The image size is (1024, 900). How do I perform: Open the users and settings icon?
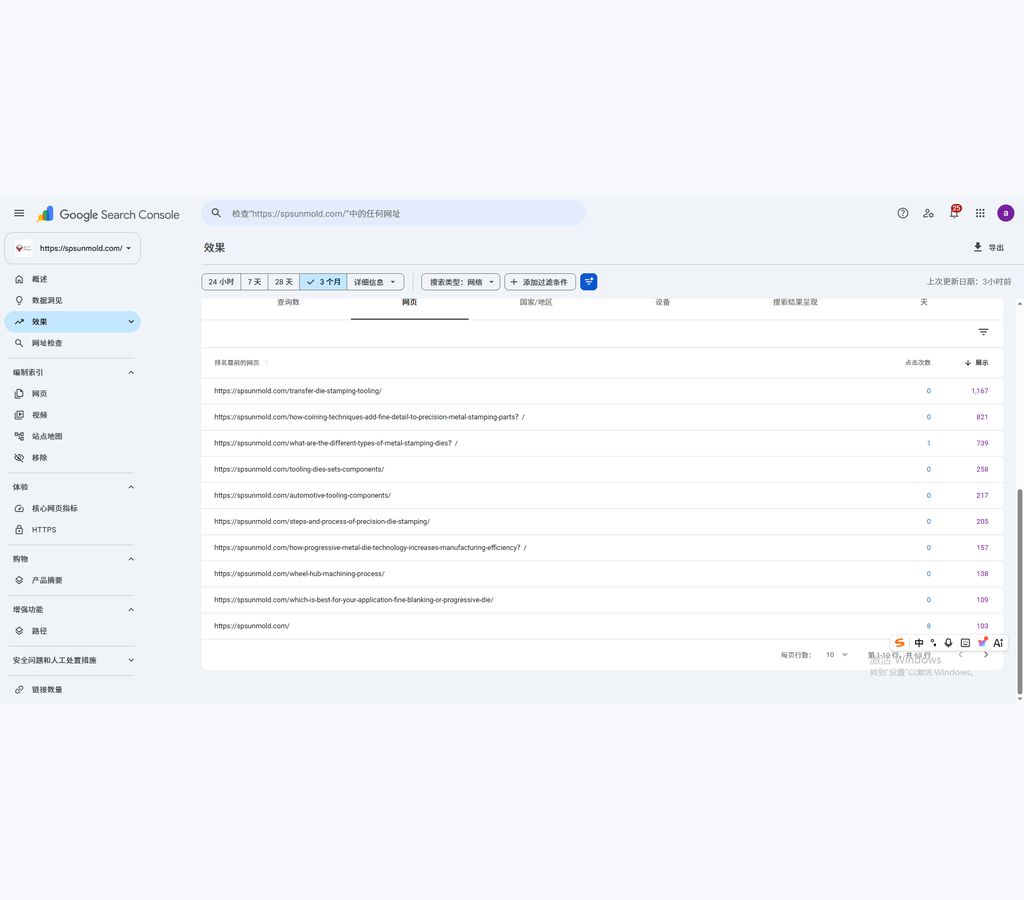click(928, 213)
